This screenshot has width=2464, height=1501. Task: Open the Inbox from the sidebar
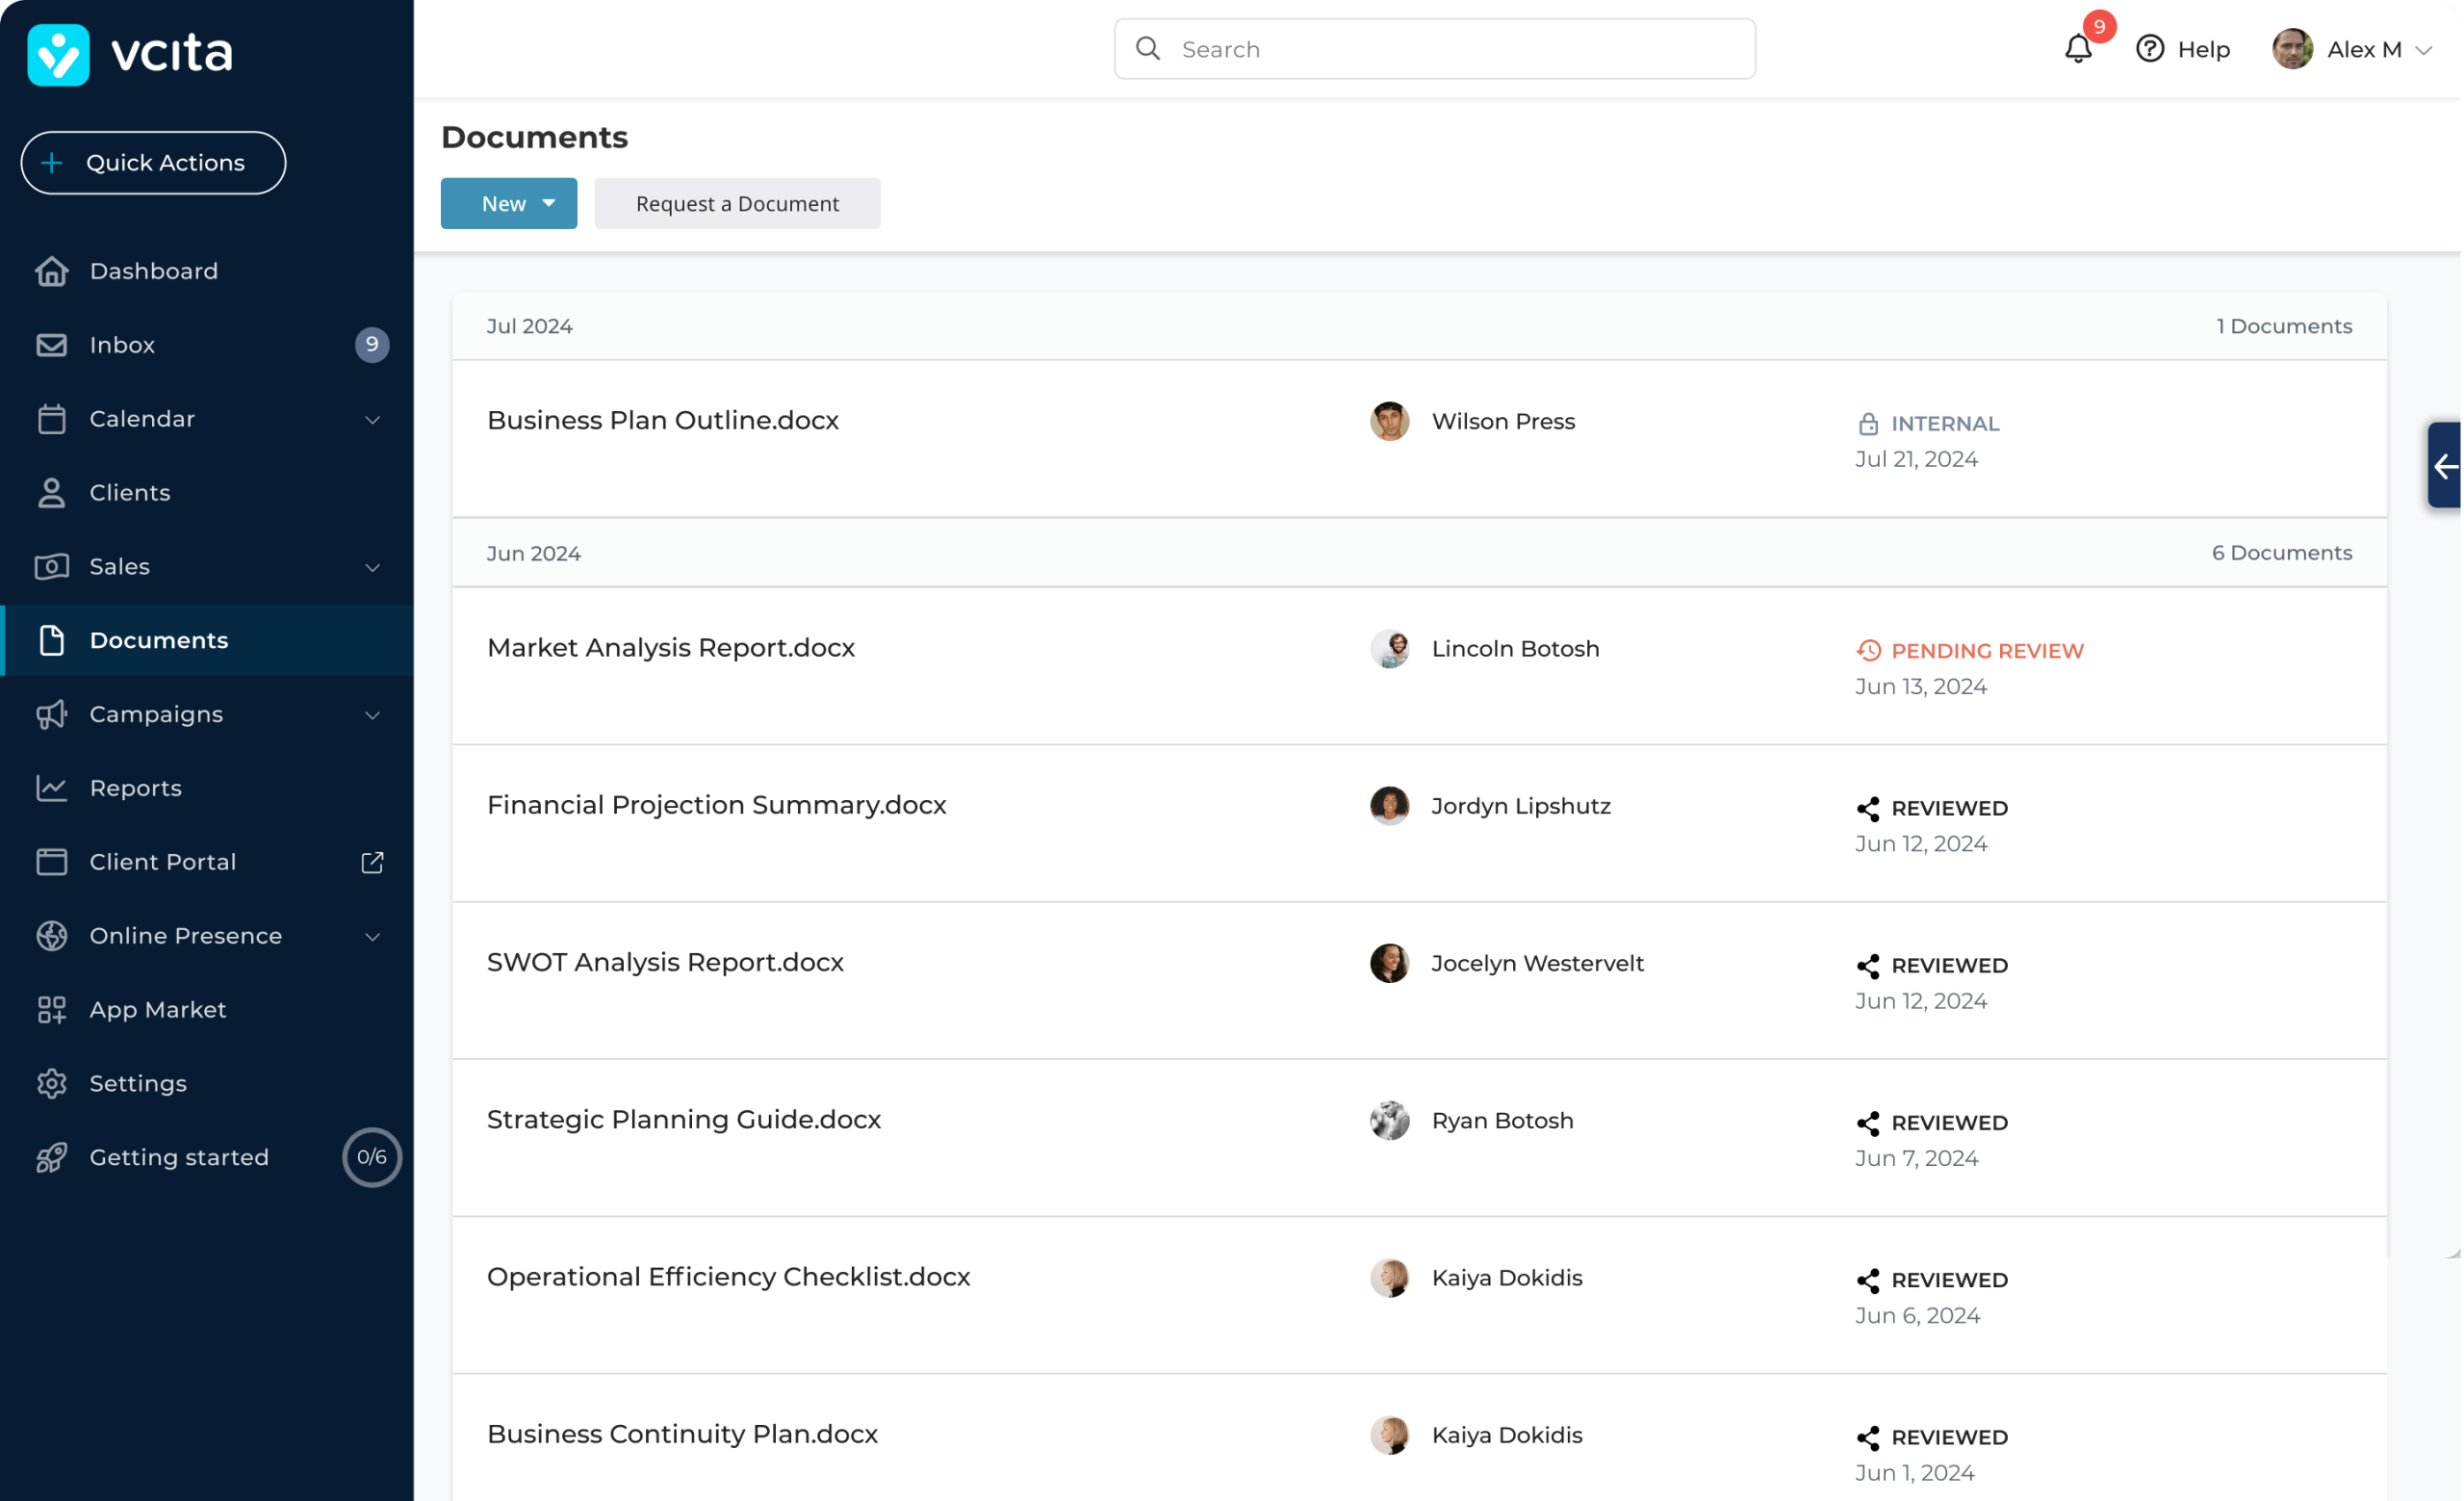point(121,344)
